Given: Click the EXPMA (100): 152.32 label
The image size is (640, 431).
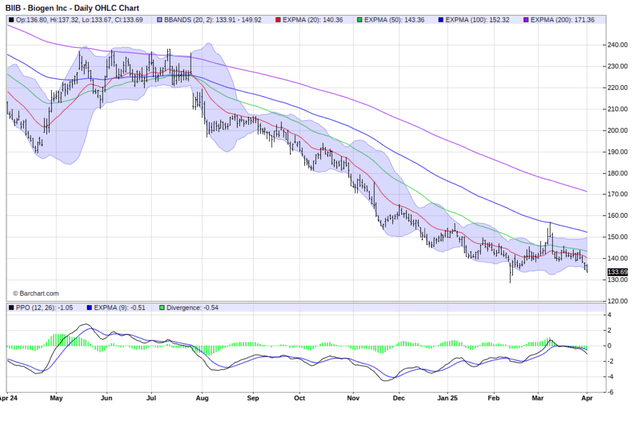Looking at the screenshot, I should click(x=477, y=20).
